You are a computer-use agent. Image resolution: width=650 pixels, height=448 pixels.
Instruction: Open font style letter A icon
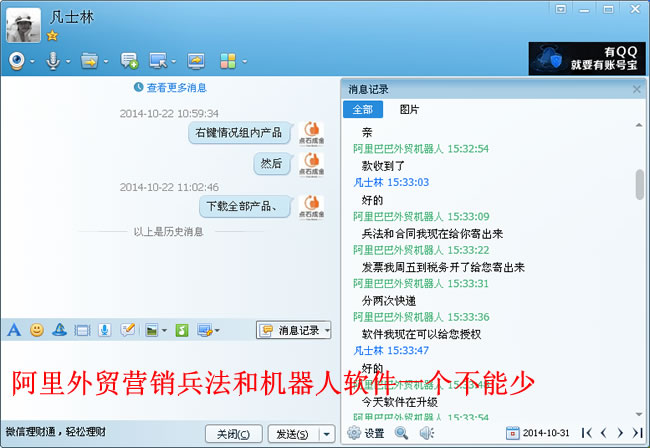pos(14,330)
